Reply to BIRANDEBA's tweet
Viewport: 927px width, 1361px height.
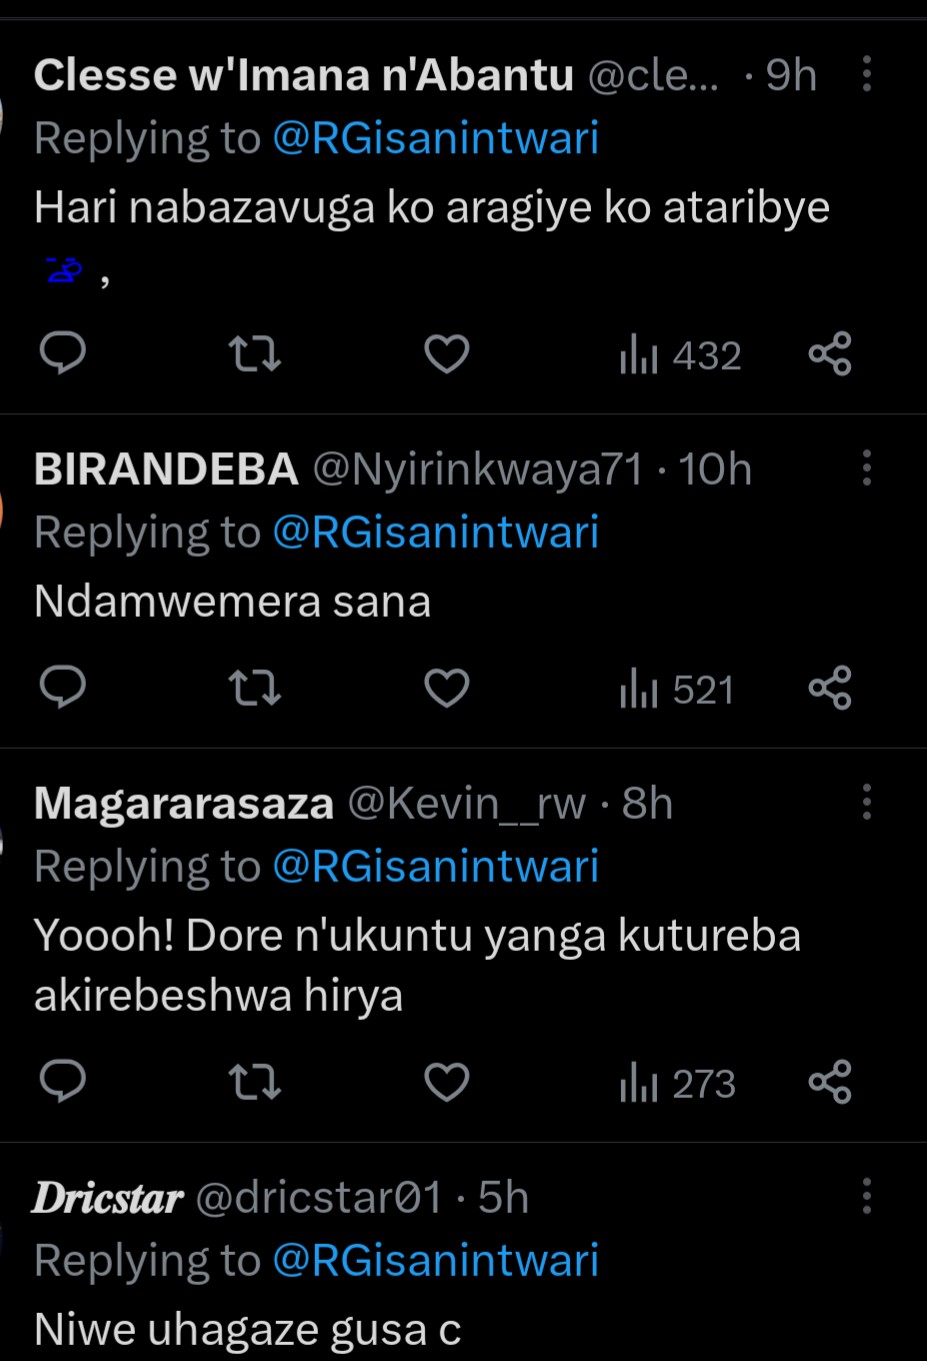(62, 688)
